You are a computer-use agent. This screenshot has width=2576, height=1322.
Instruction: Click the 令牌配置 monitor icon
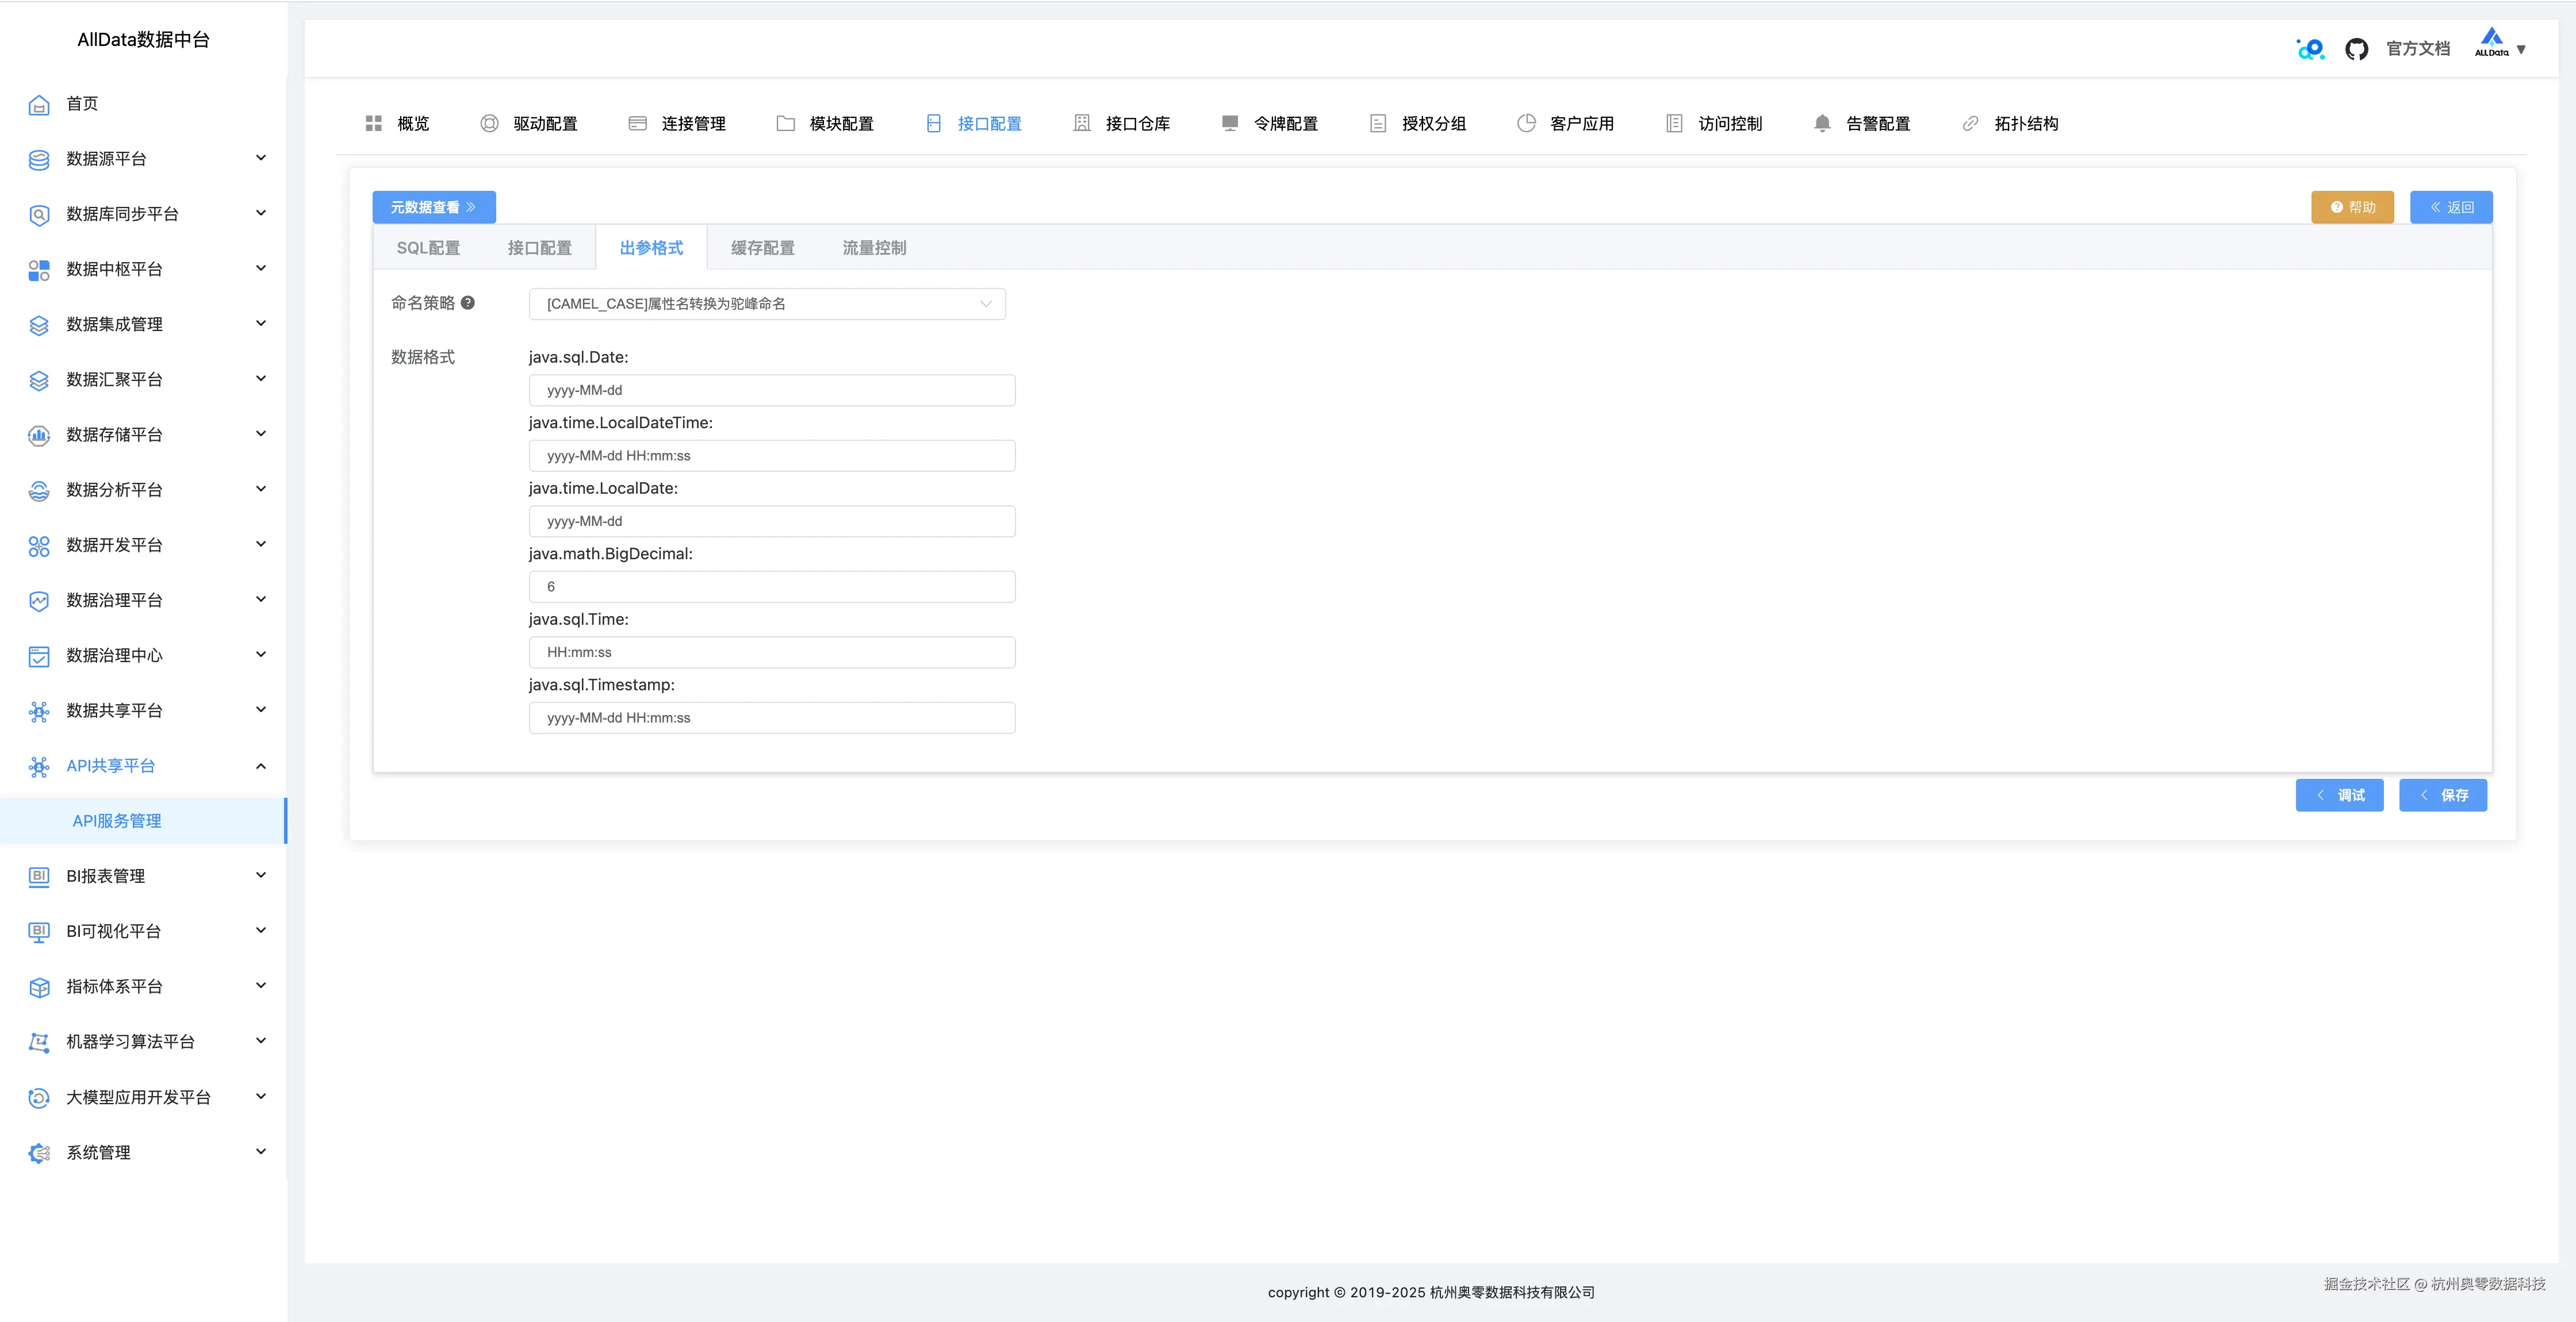click(x=1230, y=123)
